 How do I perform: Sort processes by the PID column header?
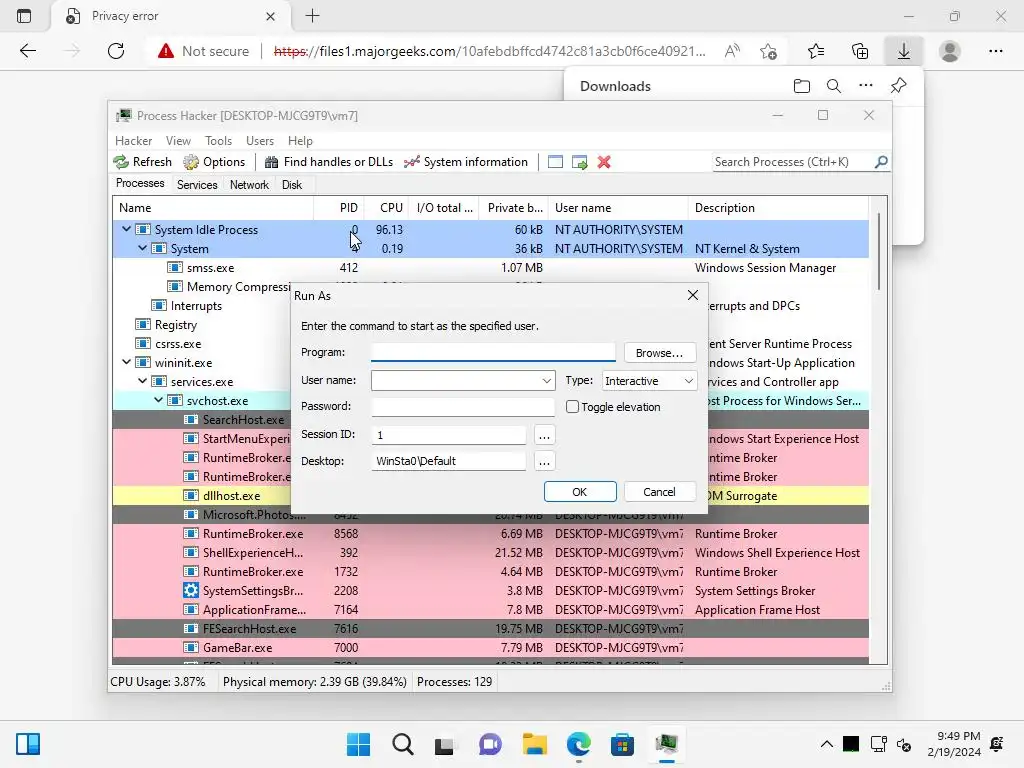coord(339,208)
